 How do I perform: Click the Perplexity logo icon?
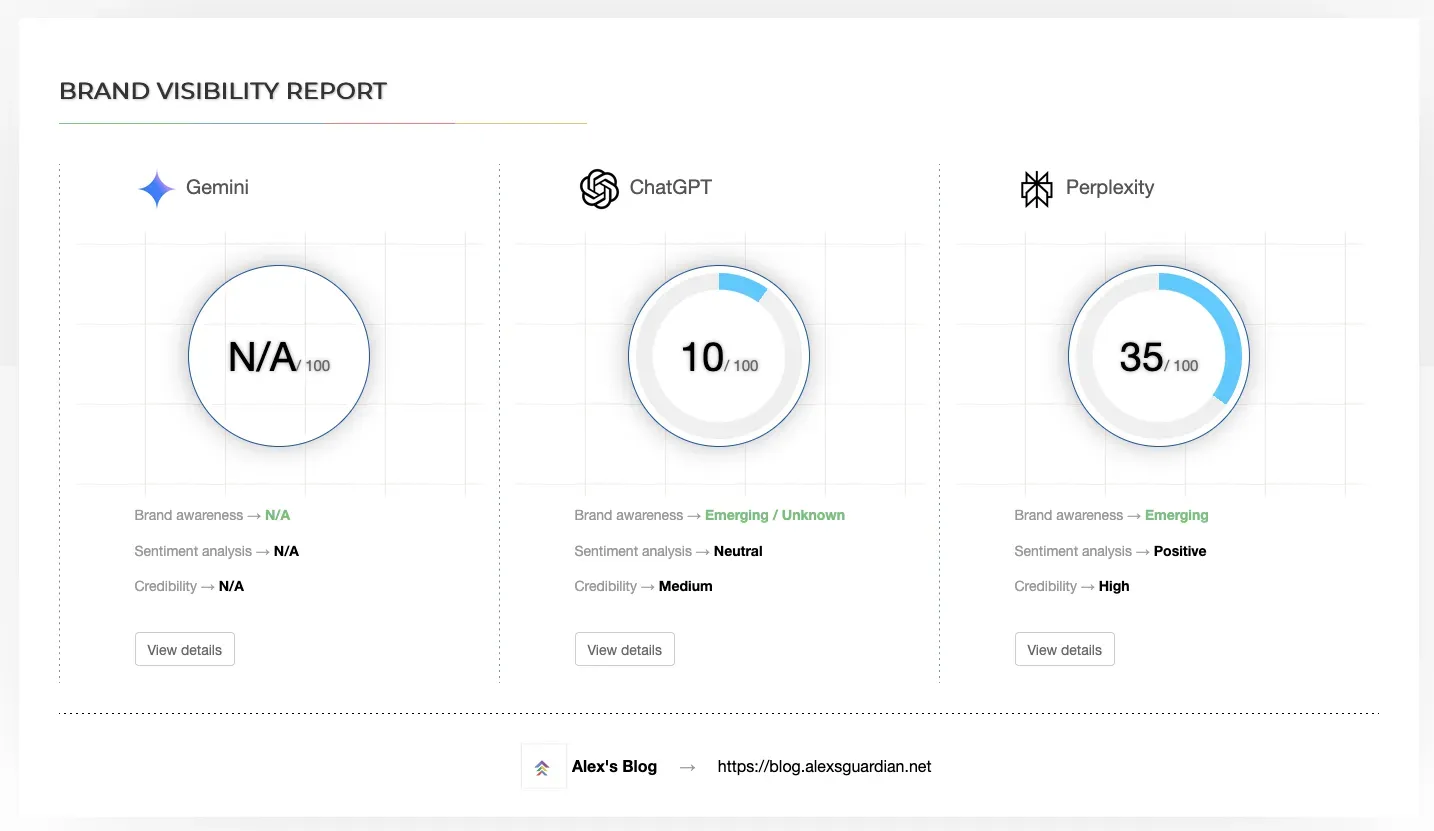[1037, 188]
